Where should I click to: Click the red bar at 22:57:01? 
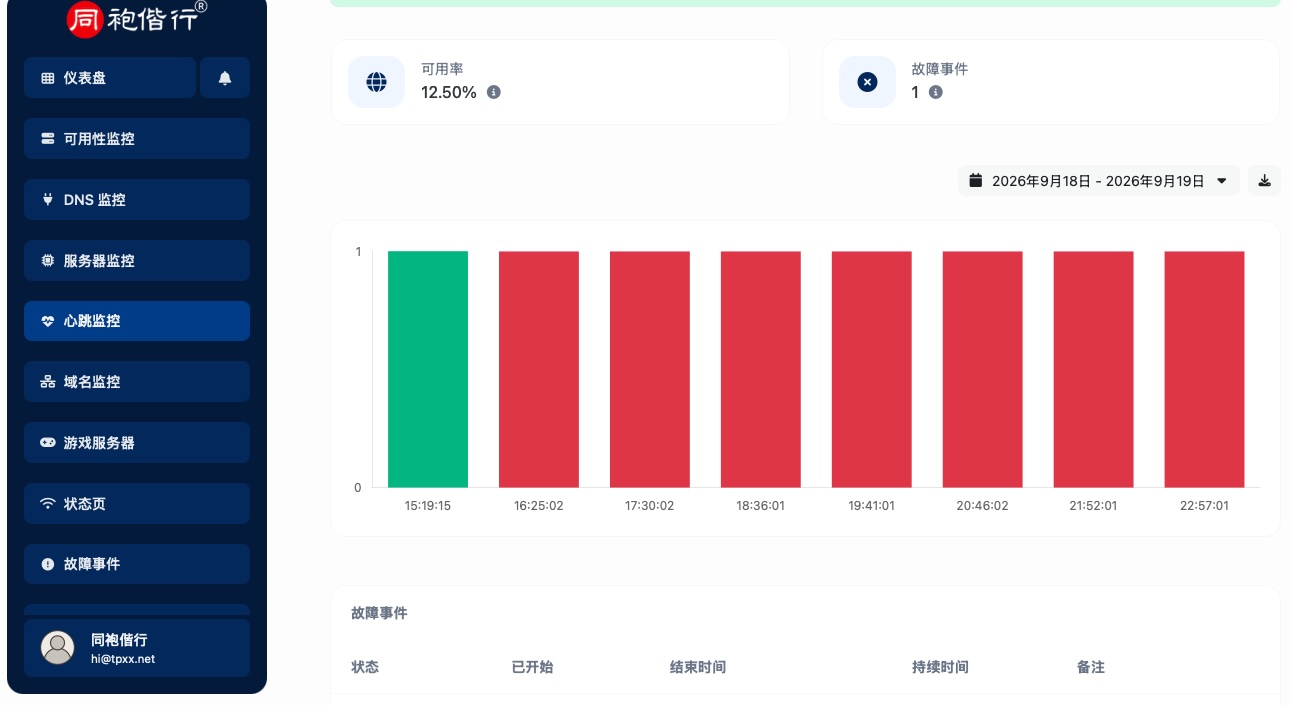(x=1205, y=369)
